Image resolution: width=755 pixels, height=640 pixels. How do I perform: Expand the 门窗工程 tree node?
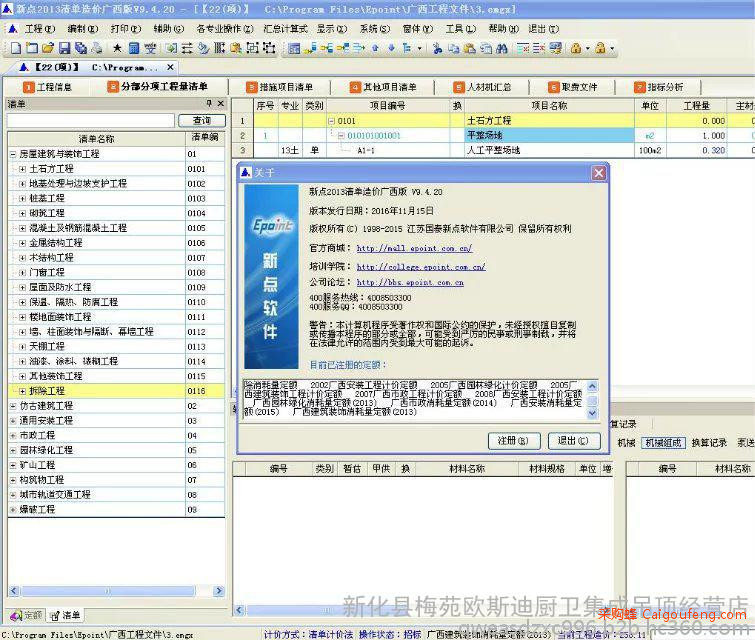[x=22, y=273]
